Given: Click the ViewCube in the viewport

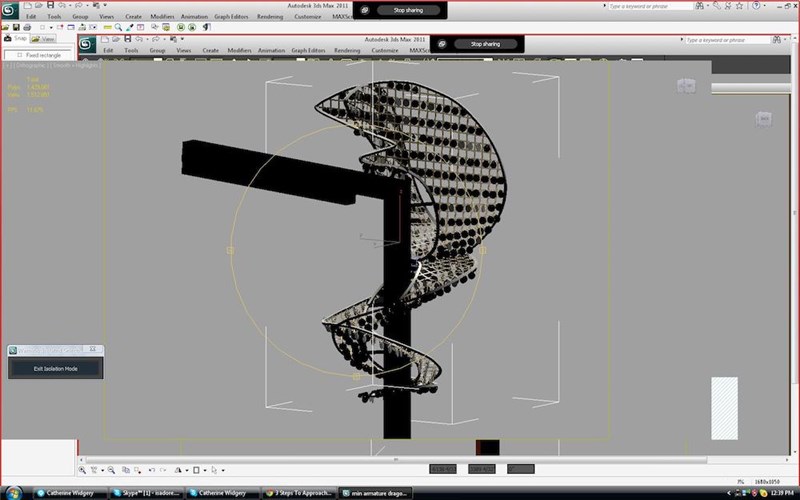Looking at the screenshot, I should (x=686, y=86).
